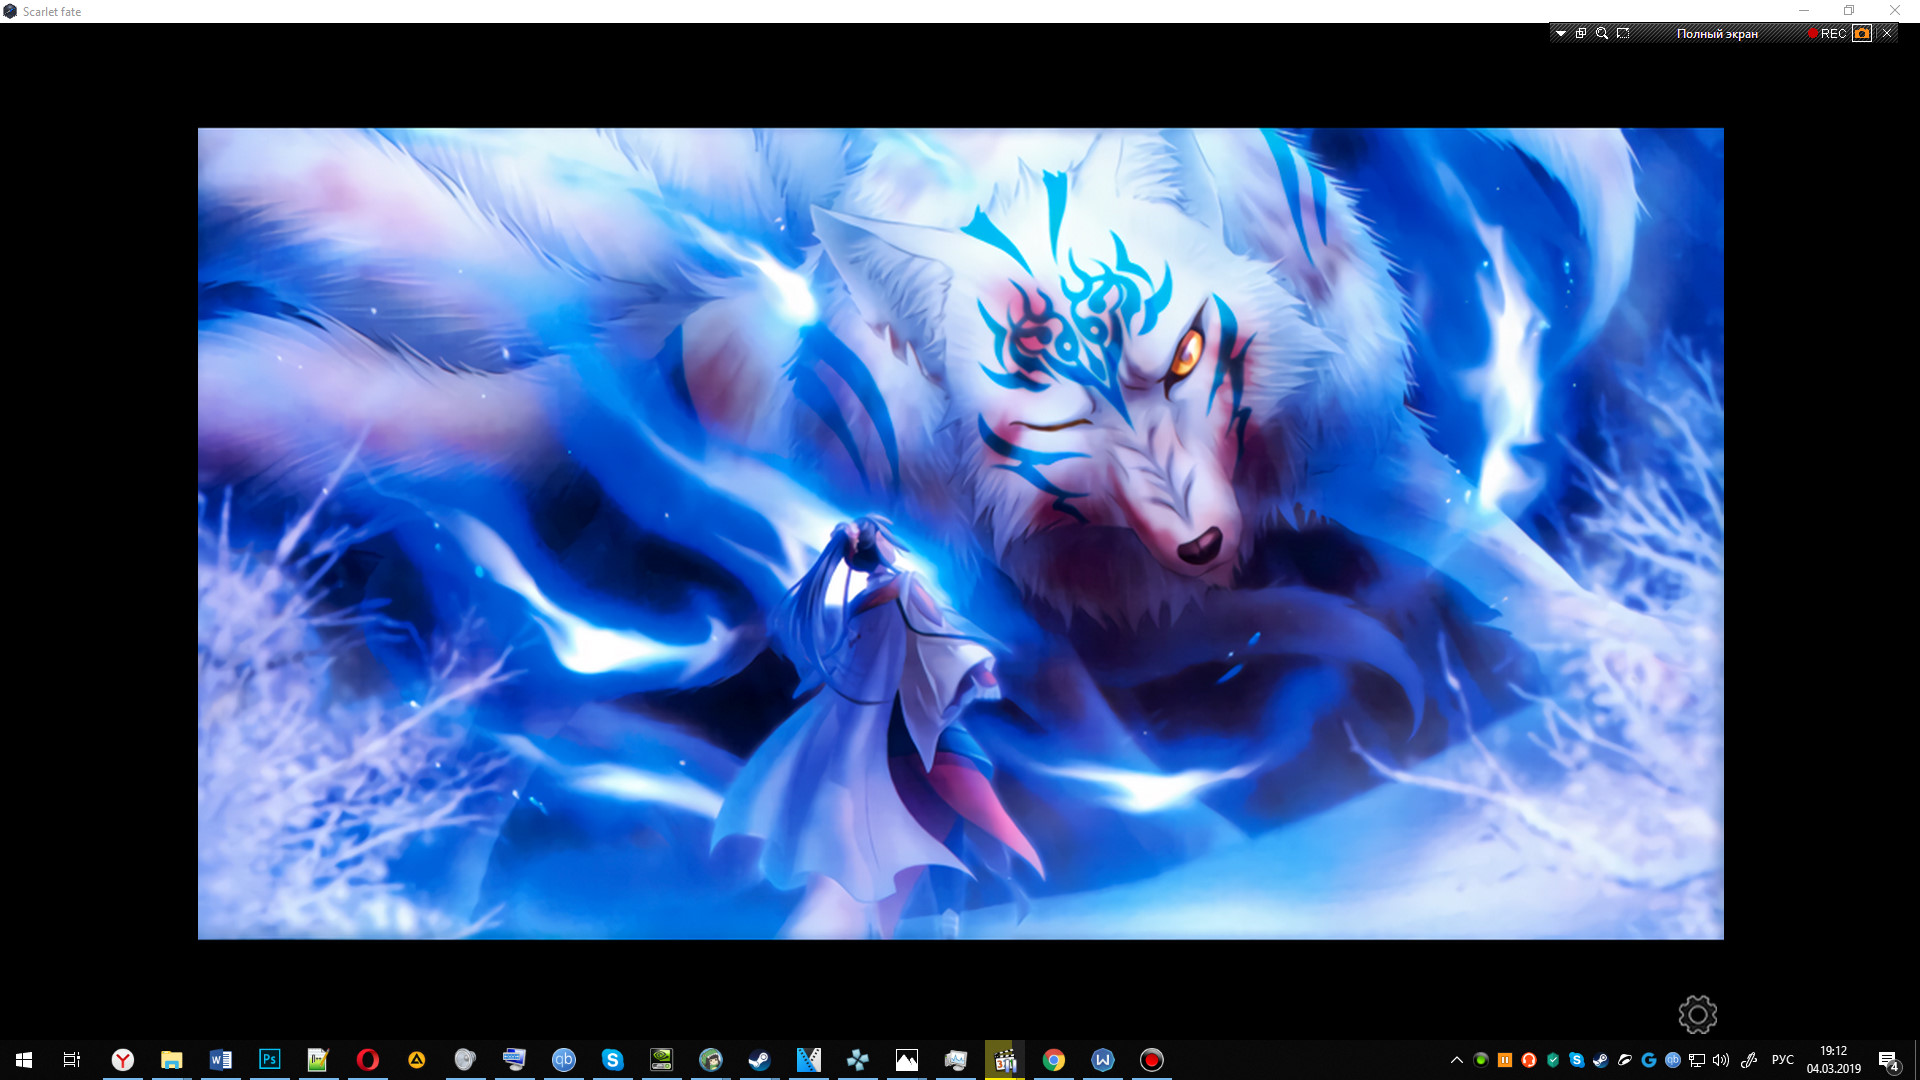
Task: Open the red record app on taskbar
Action: tap(1152, 1060)
